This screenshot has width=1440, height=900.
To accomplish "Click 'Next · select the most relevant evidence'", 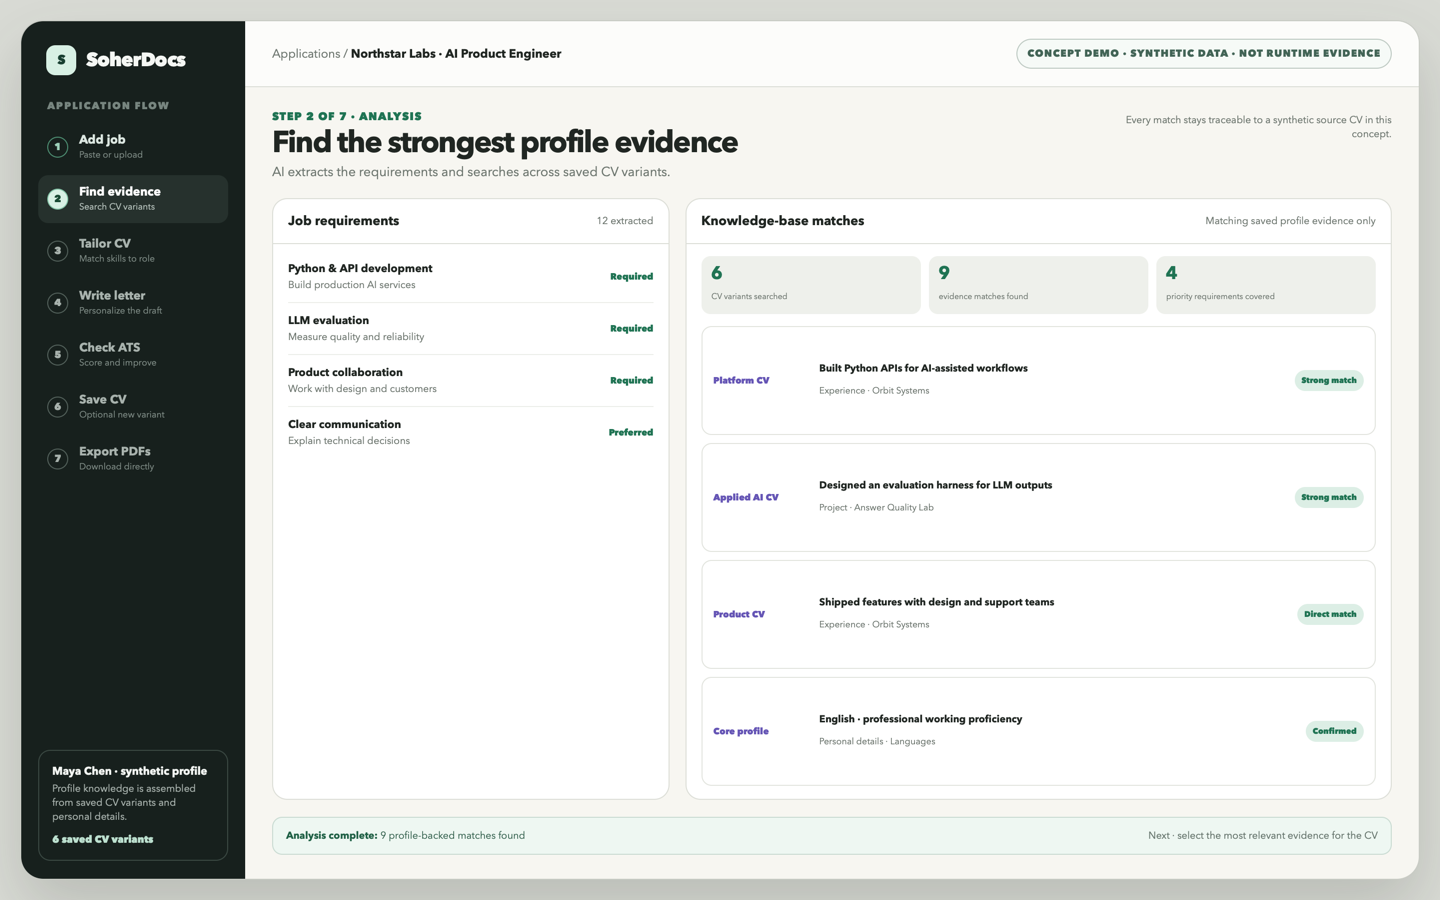I will [x=1263, y=836].
